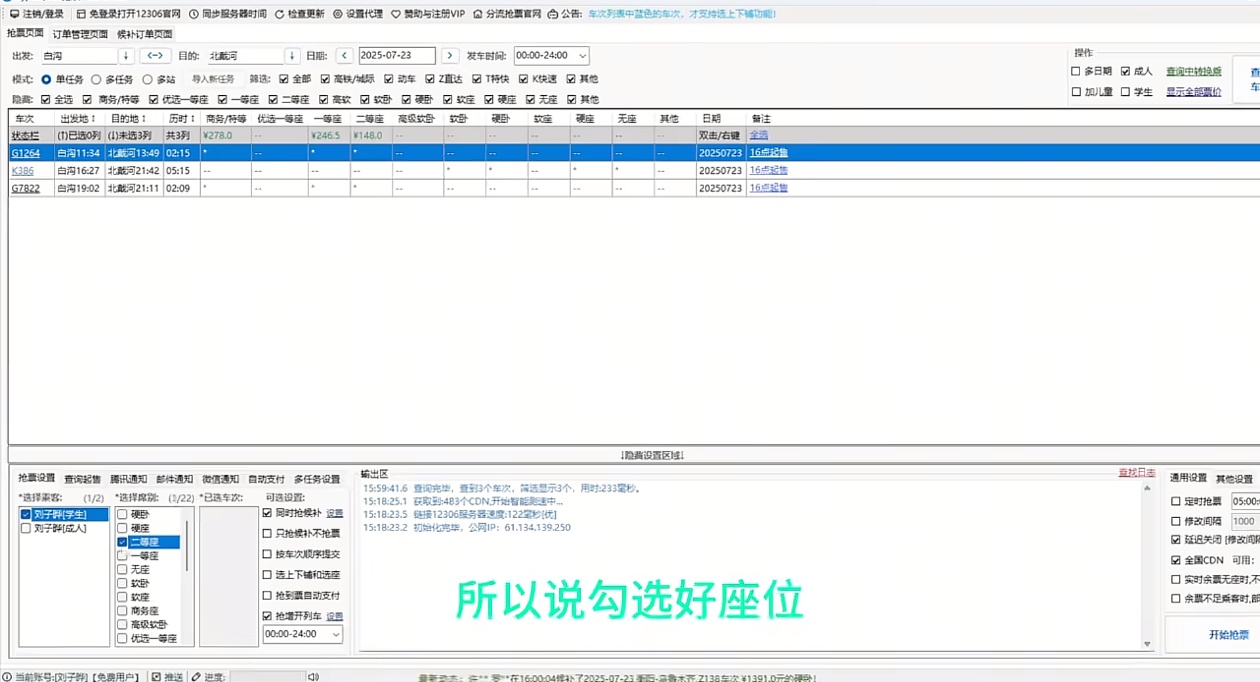Image resolution: width=1260 pixels, height=682 pixels.
Task: Select the 多任务 mode radio button
Action: pos(97,79)
